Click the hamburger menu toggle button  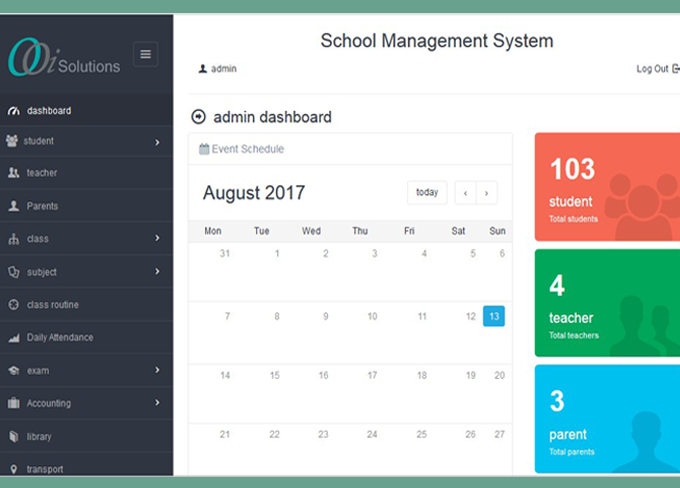pos(145,54)
